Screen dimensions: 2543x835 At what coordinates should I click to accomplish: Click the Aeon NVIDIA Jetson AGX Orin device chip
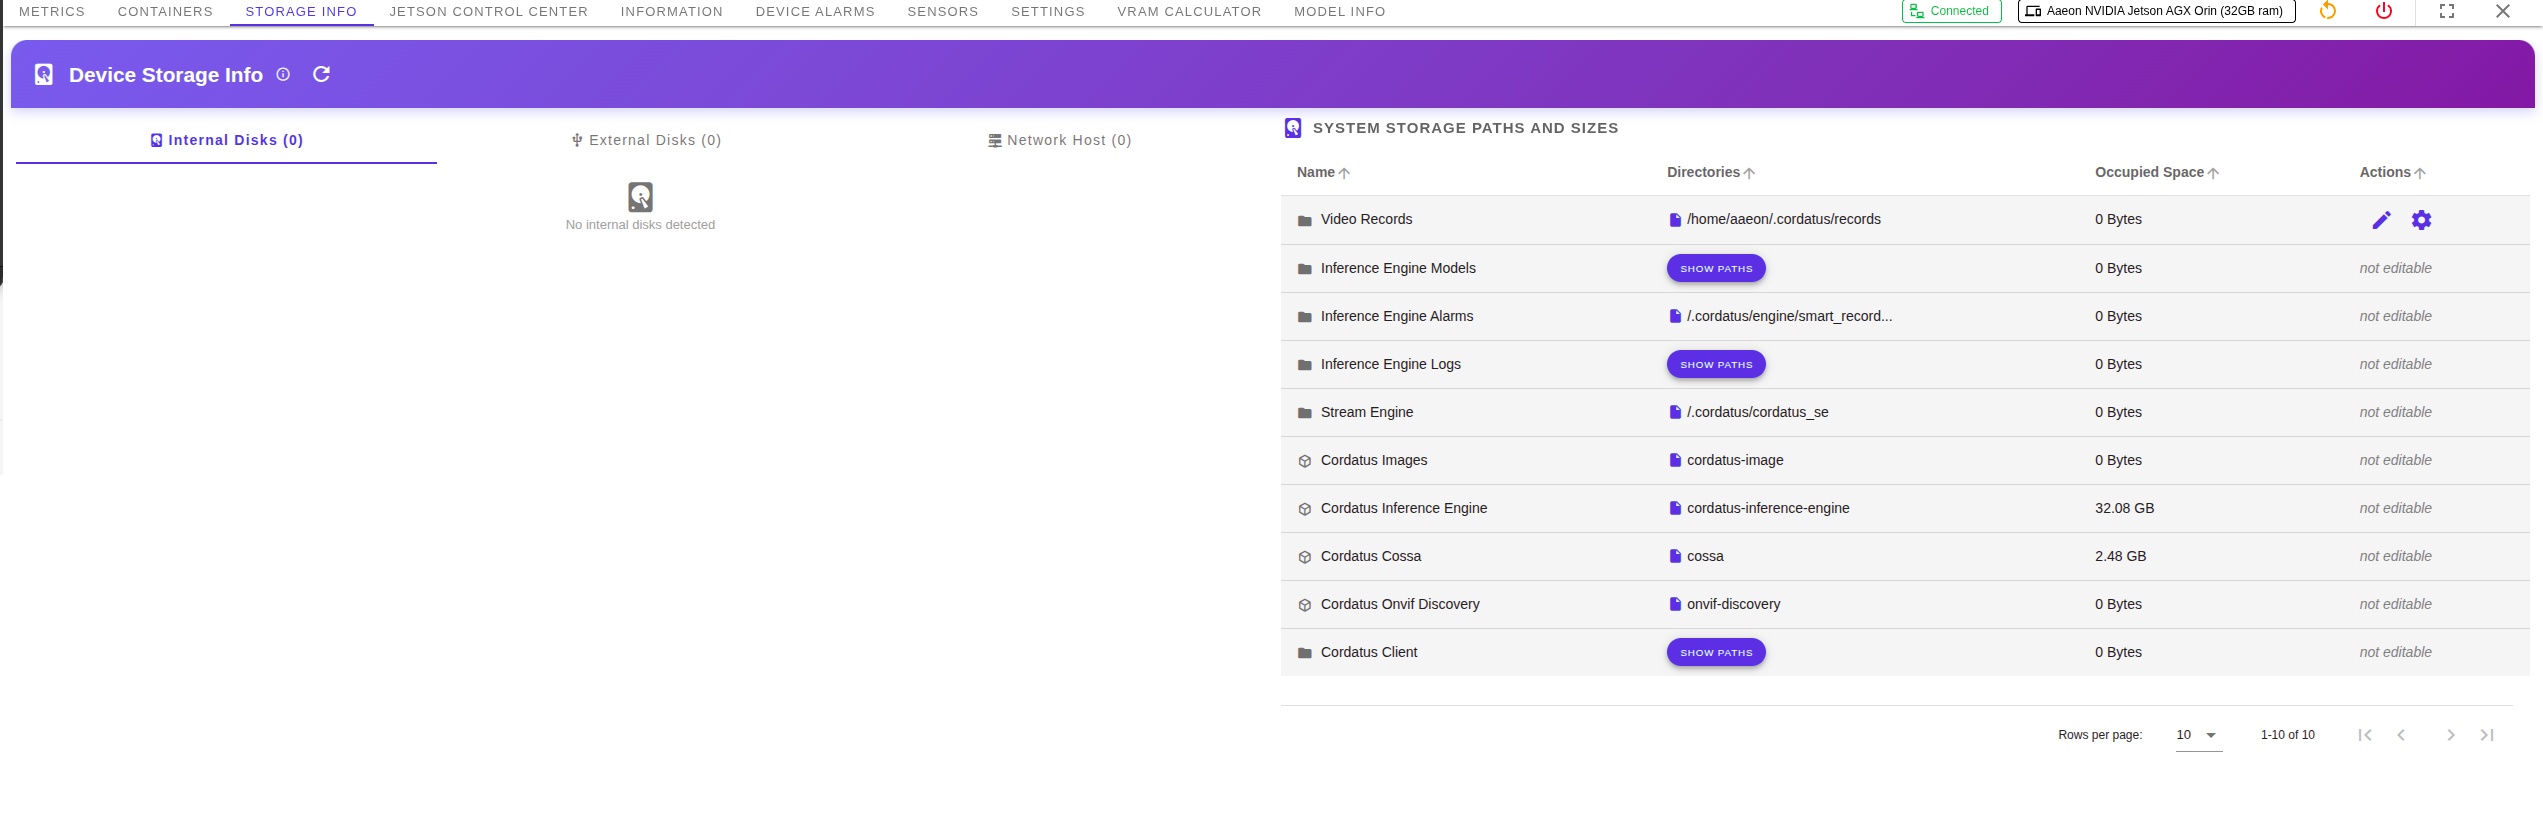tap(2155, 11)
